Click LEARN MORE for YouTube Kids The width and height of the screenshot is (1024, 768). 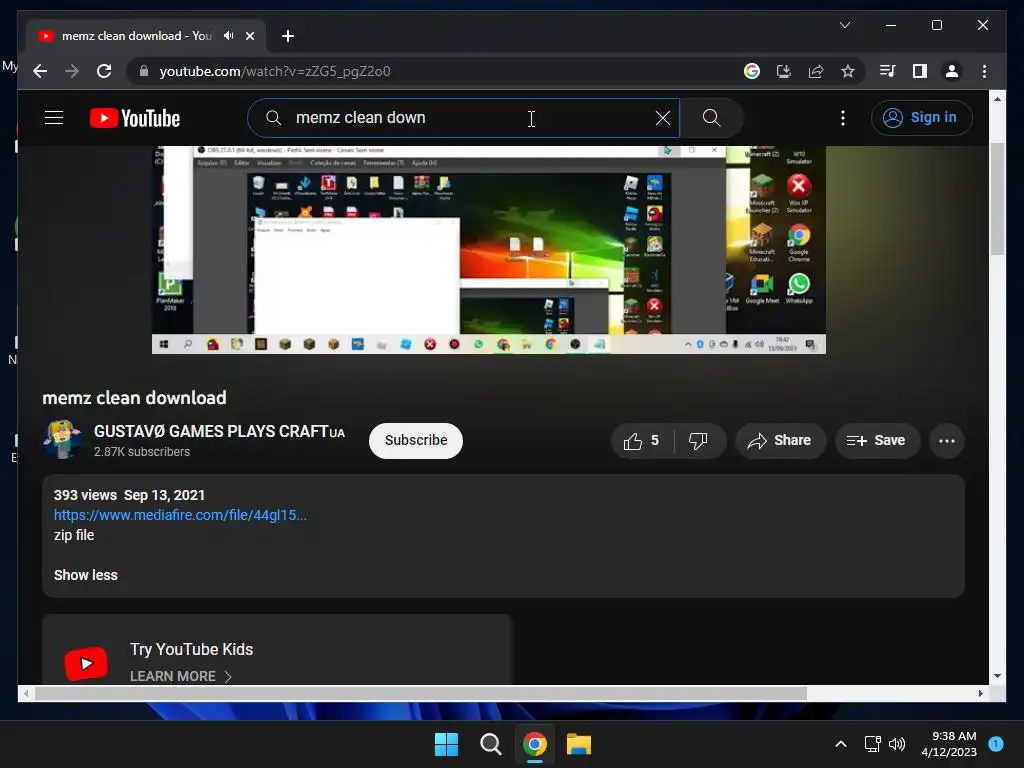(180, 677)
